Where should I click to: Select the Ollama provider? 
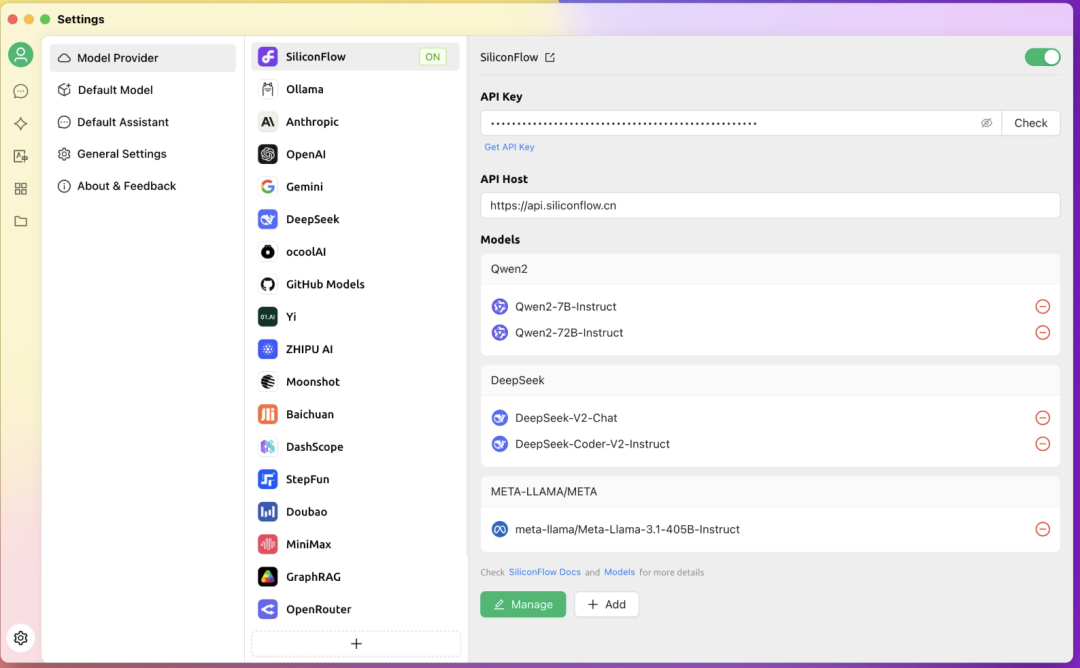coord(355,89)
